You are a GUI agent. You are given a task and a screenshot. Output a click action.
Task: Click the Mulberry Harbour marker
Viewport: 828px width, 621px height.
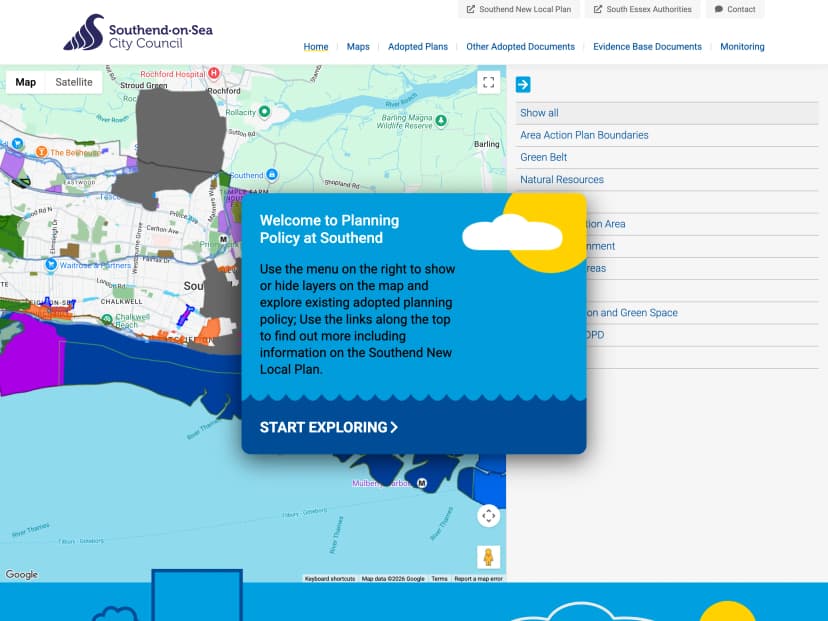point(422,483)
